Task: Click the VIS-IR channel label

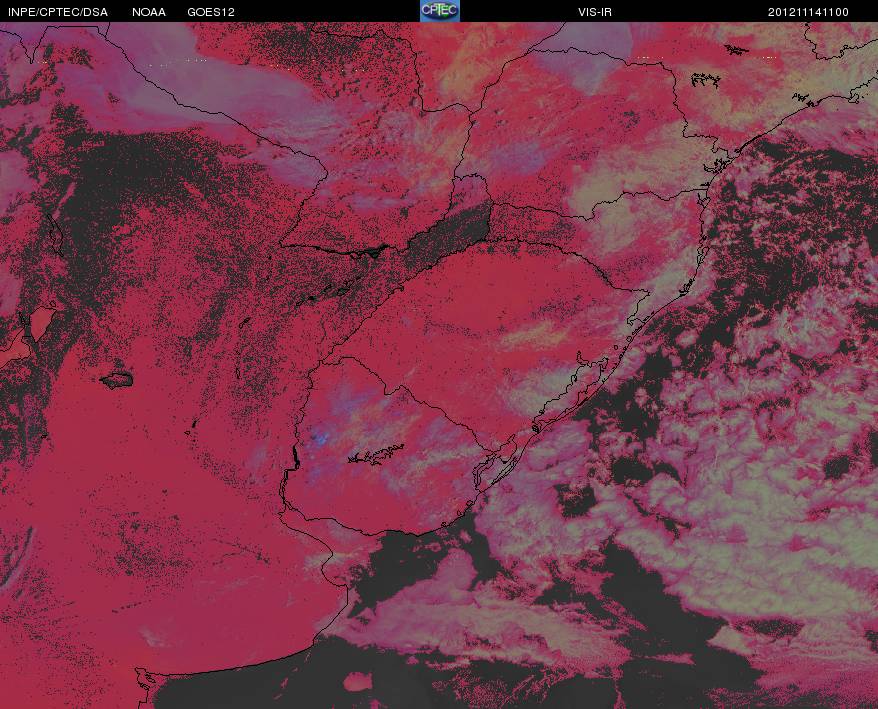Action: coord(595,12)
